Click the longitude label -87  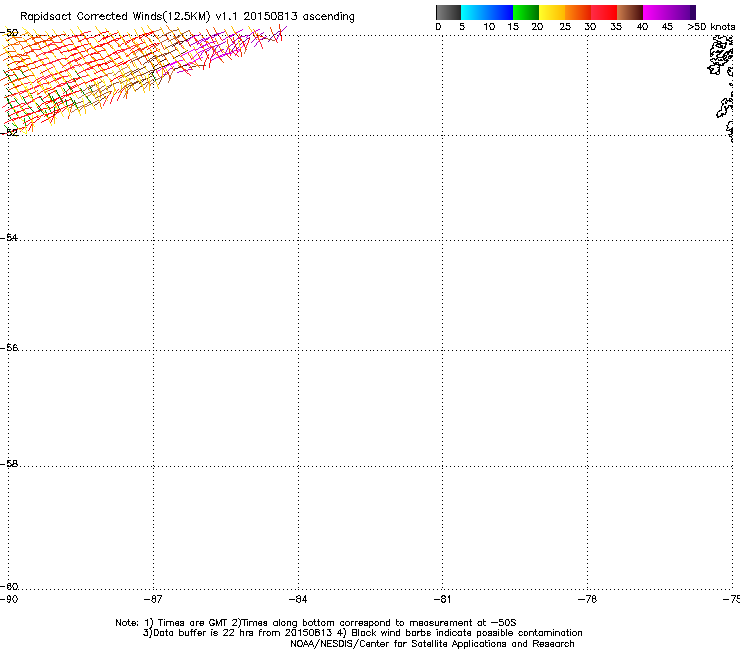point(153,599)
